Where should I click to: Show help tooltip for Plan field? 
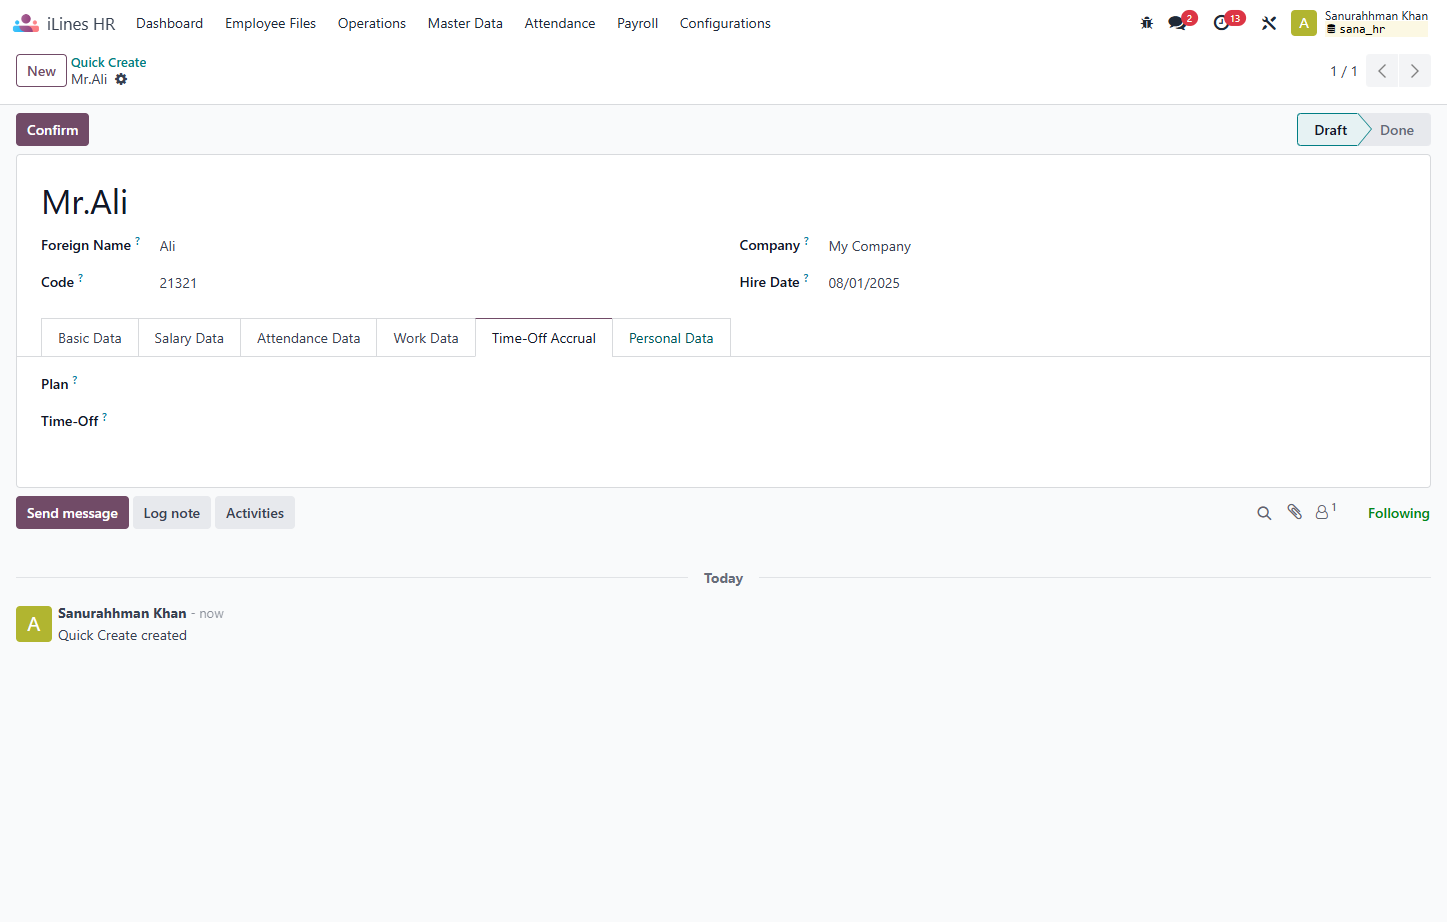[75, 380]
